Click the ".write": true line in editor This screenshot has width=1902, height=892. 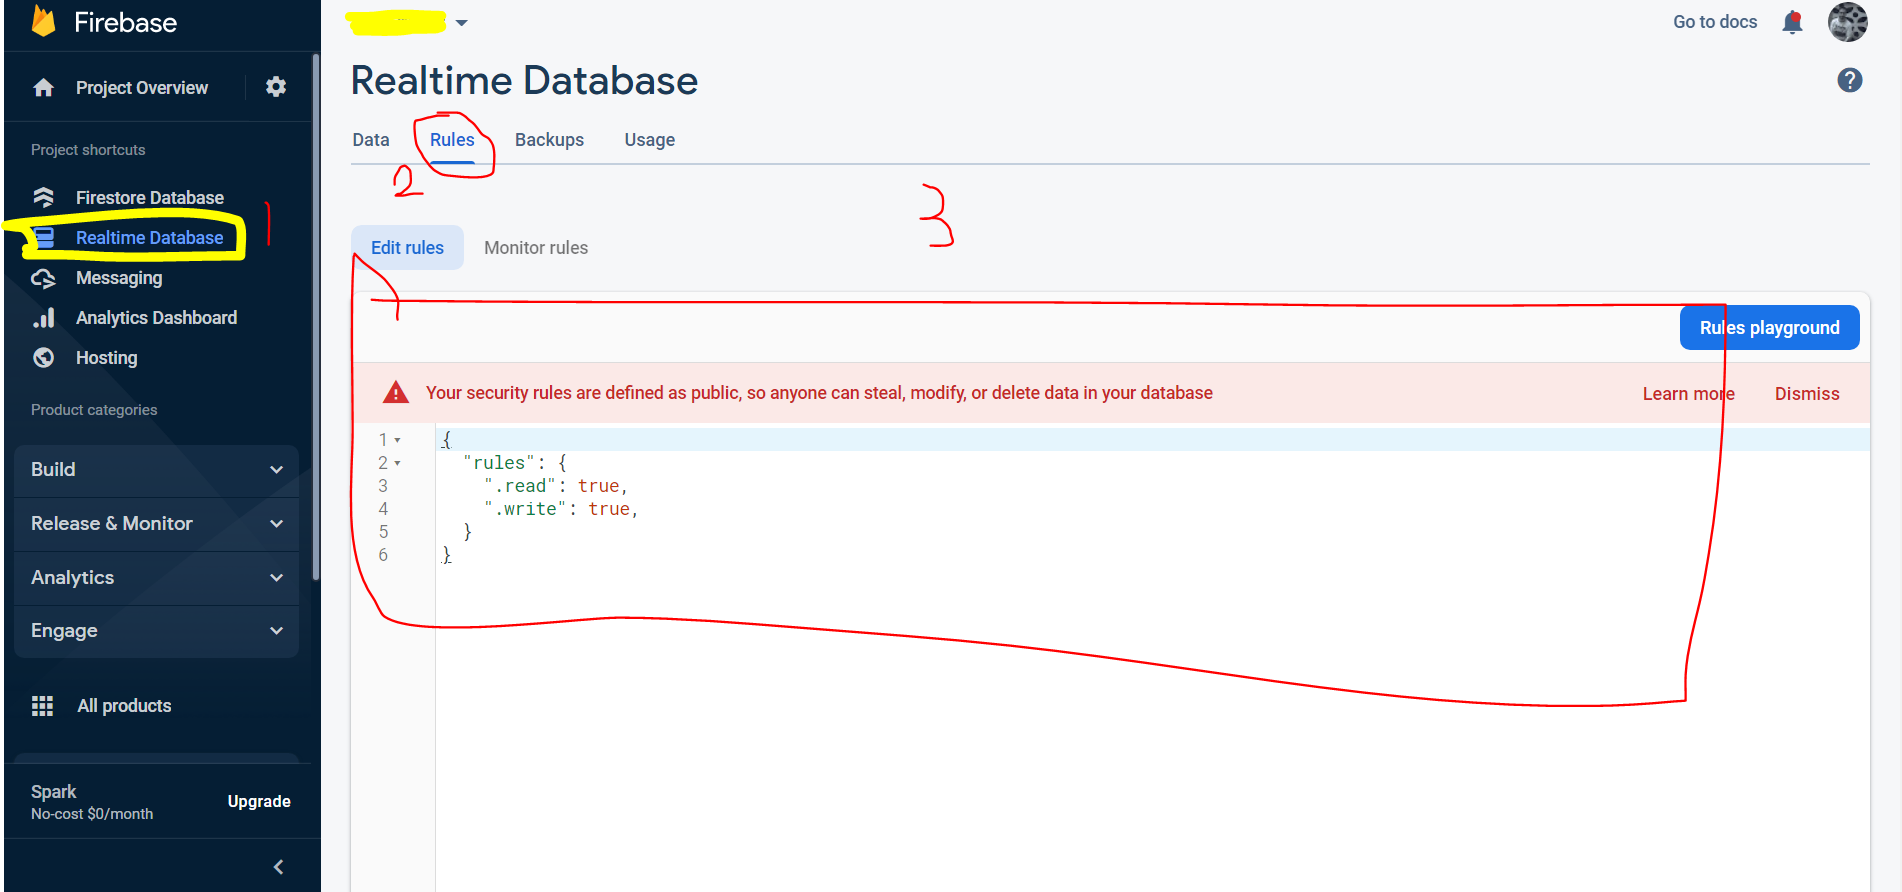click(561, 509)
